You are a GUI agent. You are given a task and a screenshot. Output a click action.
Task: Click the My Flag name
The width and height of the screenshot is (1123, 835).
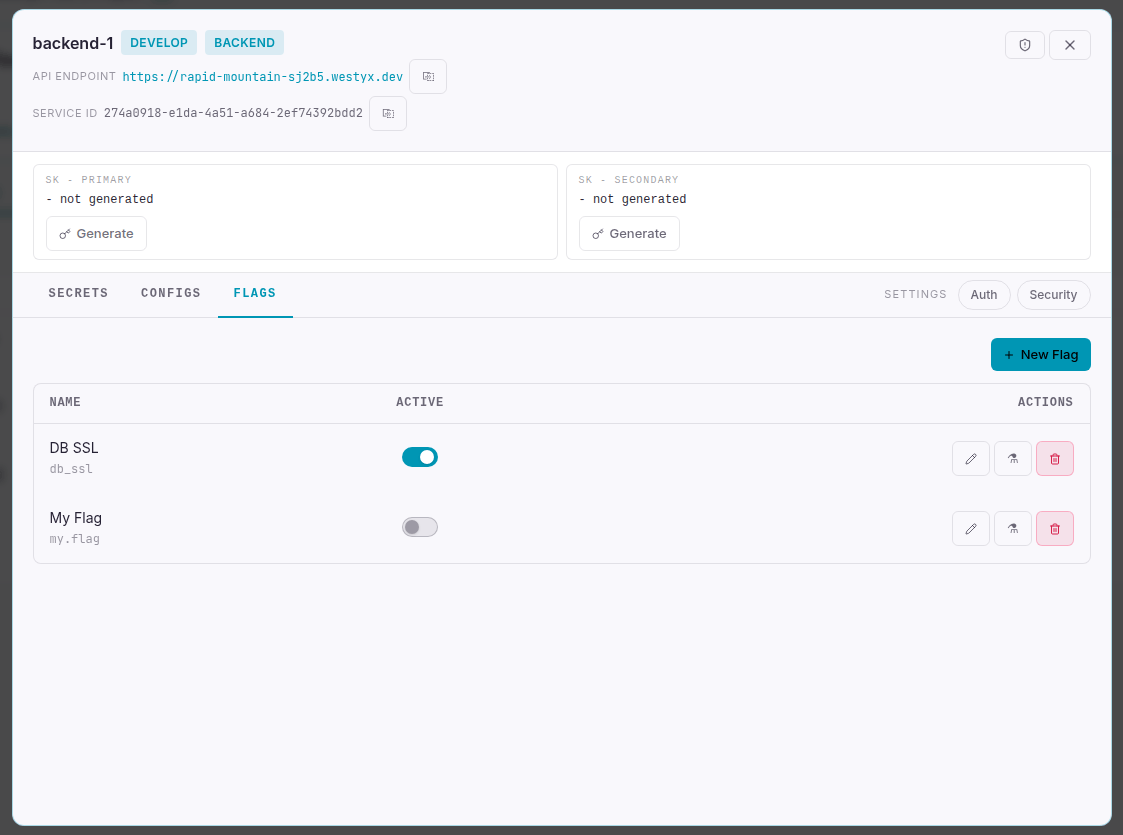pyautogui.click(x=75, y=518)
